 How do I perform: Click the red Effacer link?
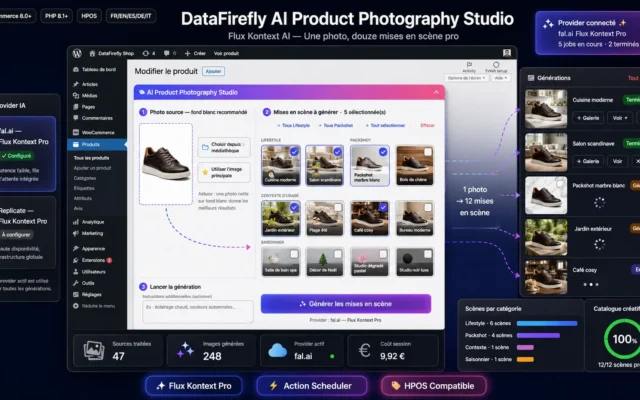427,125
